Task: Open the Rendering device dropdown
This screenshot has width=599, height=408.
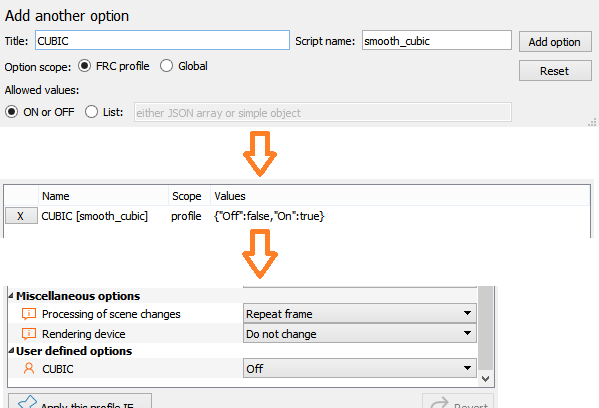Action: [360, 334]
